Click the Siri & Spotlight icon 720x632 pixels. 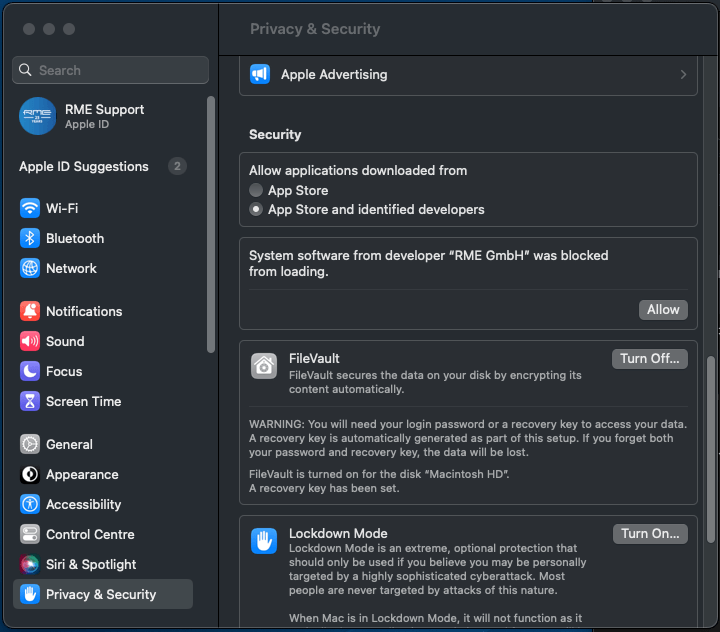click(x=30, y=564)
